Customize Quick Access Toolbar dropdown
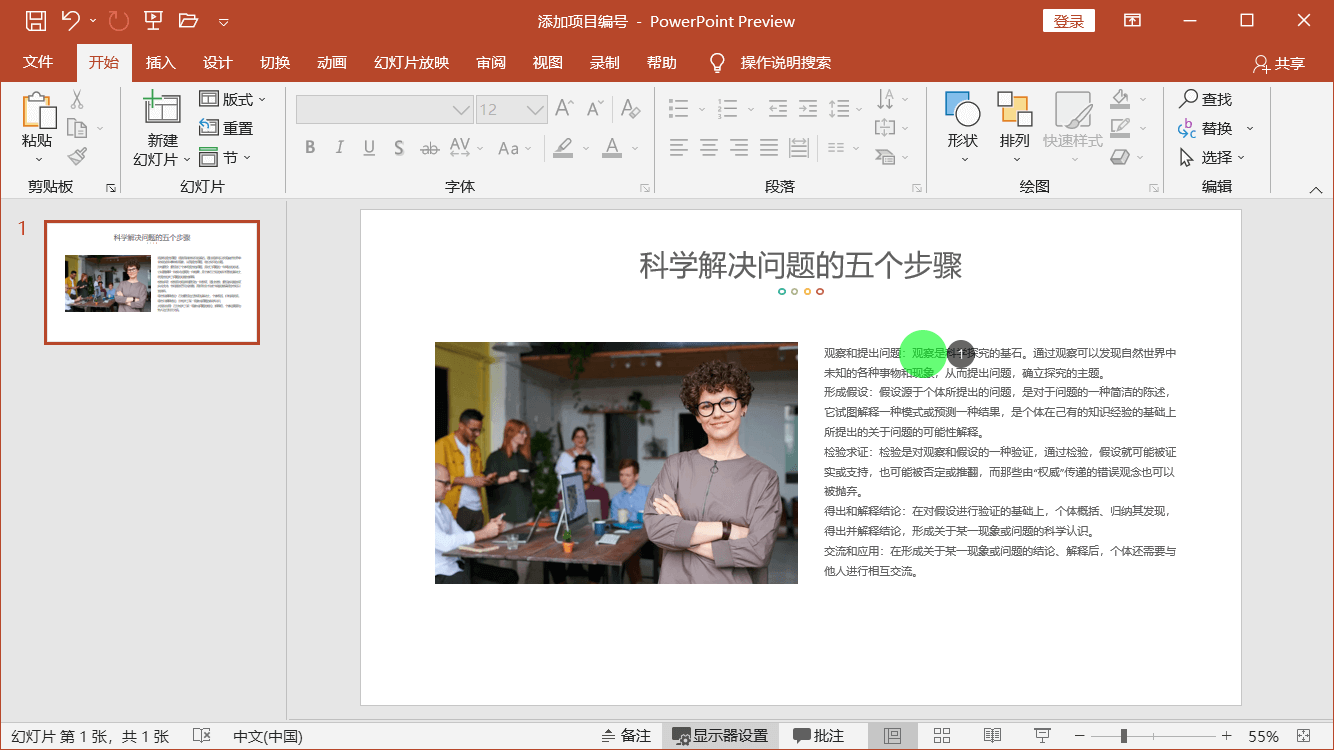This screenshot has height=750, width=1334. 223,21
